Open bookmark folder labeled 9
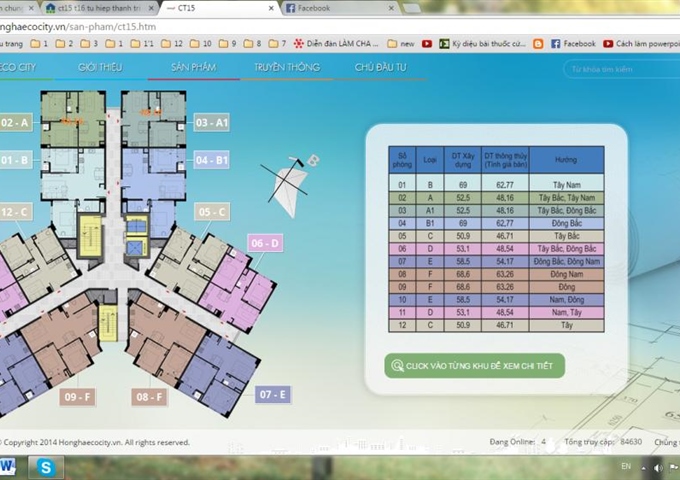 pos(228,44)
